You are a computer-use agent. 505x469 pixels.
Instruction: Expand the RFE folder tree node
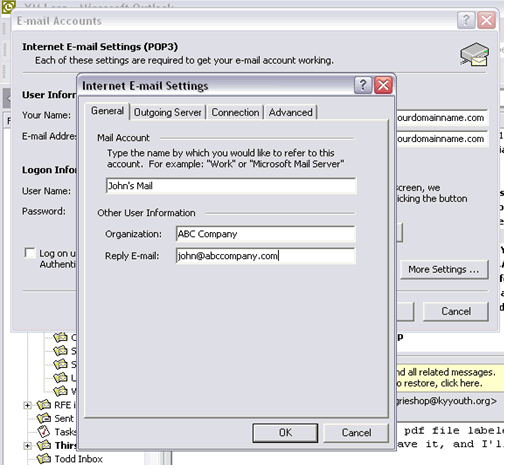pyautogui.click(x=28, y=405)
